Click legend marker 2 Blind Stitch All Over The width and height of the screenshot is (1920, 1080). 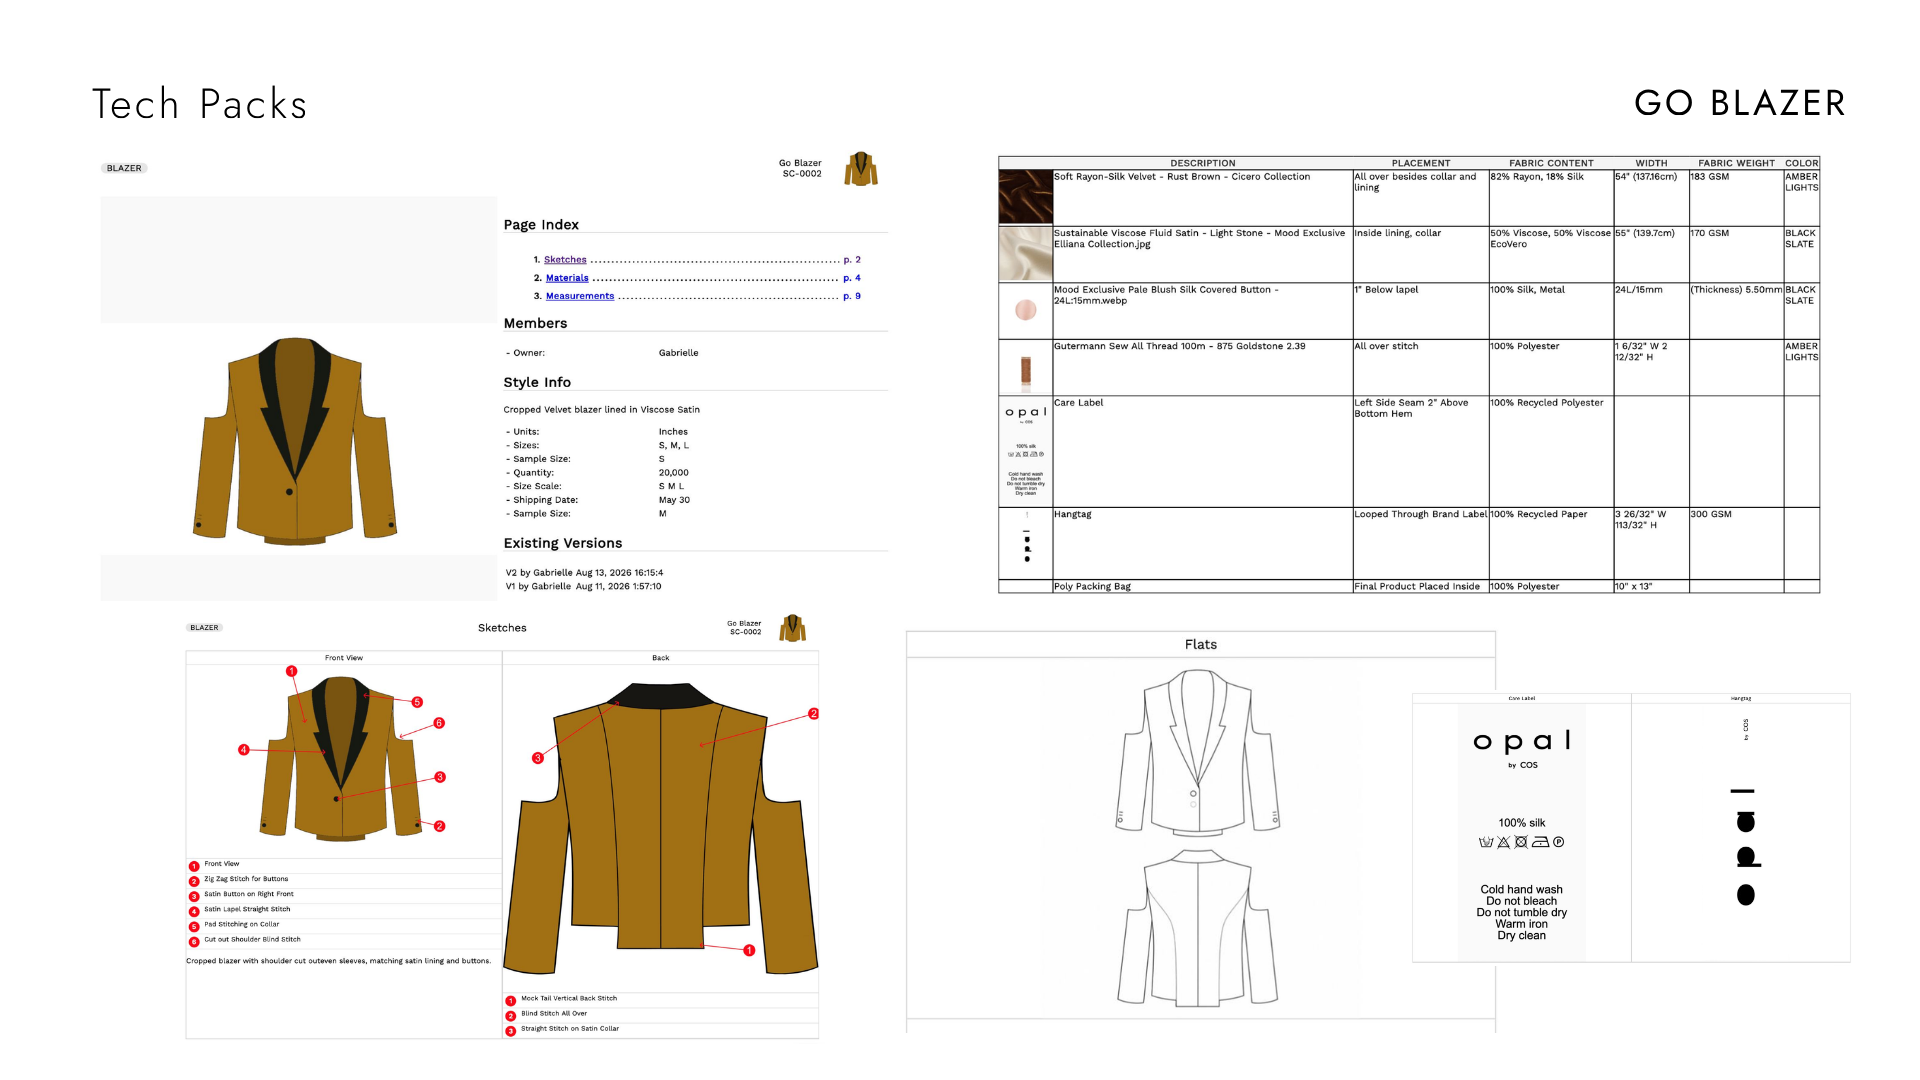point(511,1015)
